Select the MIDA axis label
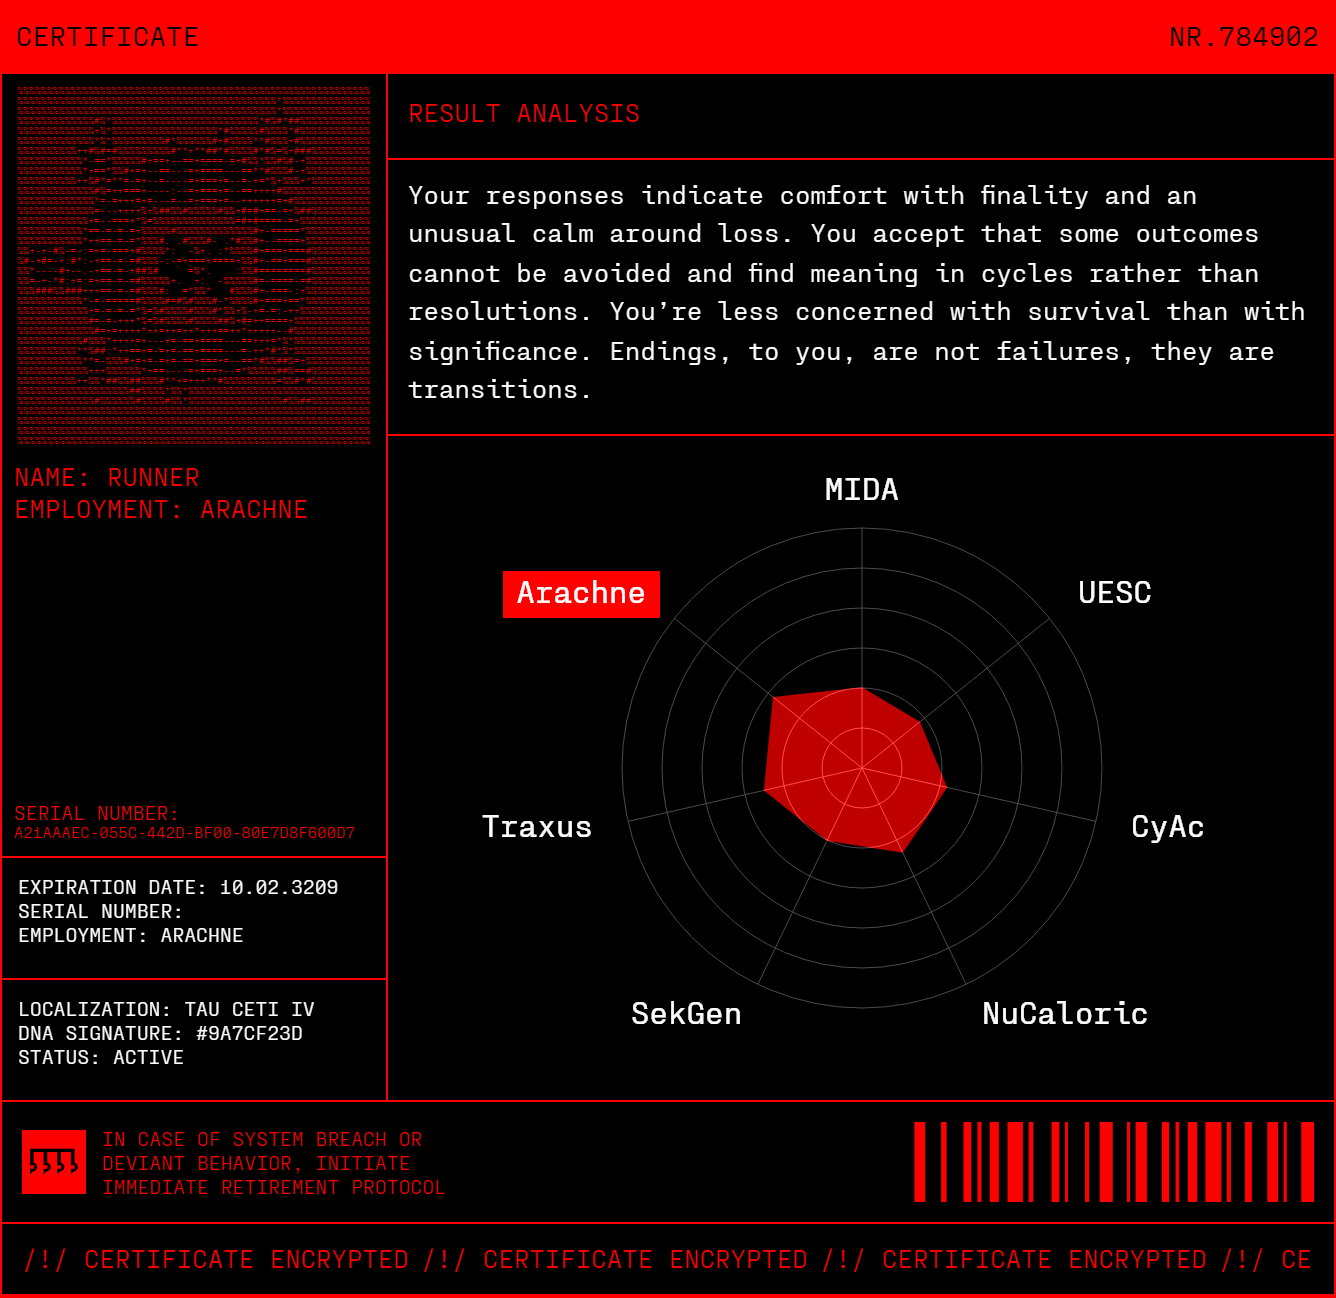The width and height of the screenshot is (1336, 1298). (861, 490)
